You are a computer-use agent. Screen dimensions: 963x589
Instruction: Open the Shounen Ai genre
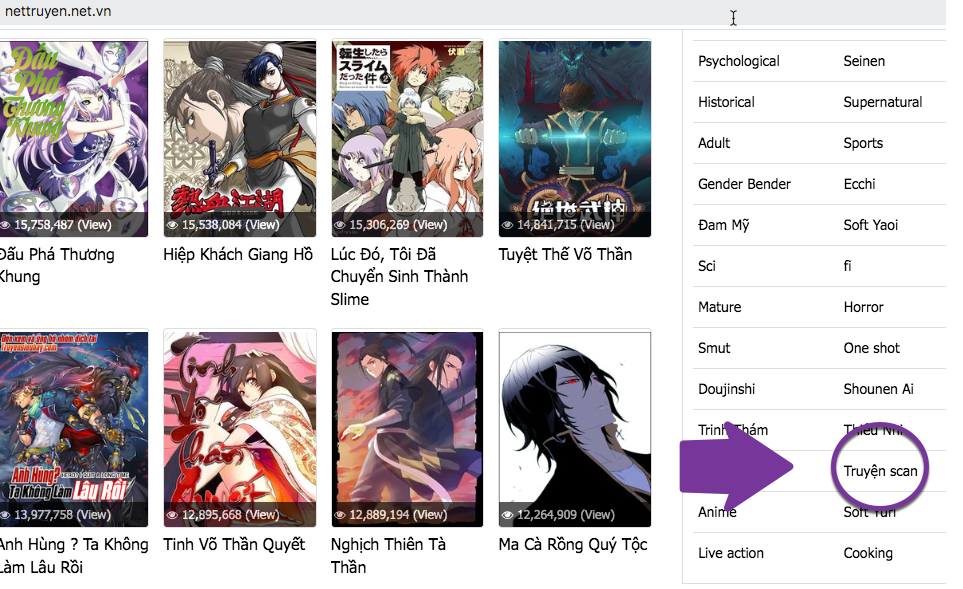click(878, 389)
